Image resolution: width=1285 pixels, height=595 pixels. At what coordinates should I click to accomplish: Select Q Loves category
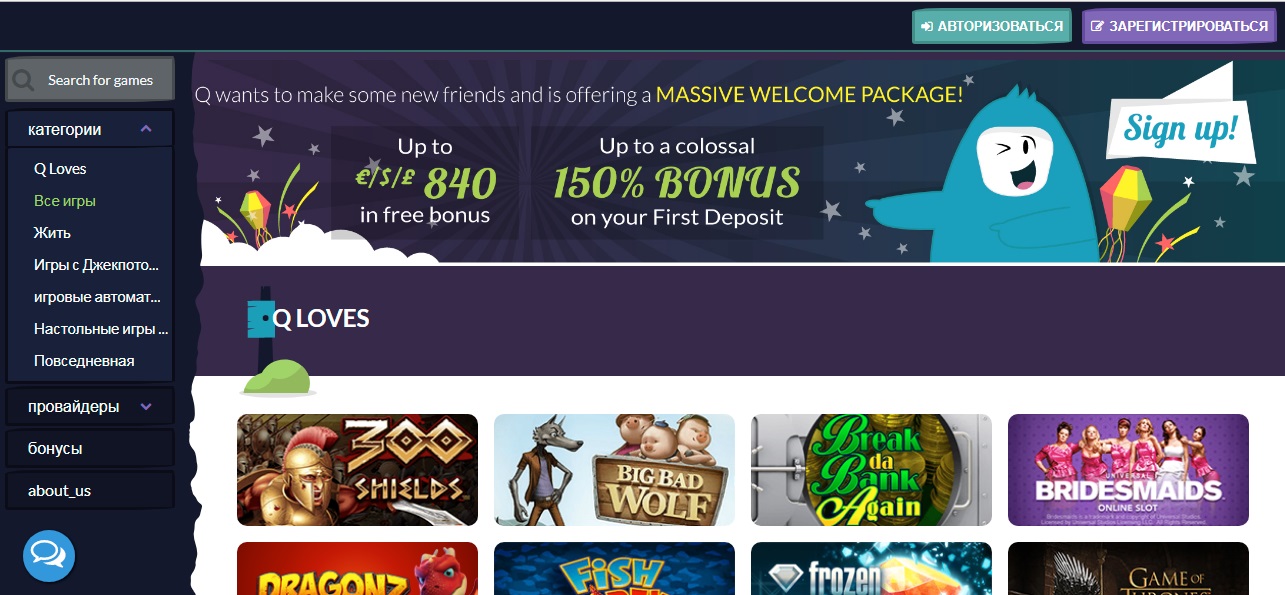(60, 169)
